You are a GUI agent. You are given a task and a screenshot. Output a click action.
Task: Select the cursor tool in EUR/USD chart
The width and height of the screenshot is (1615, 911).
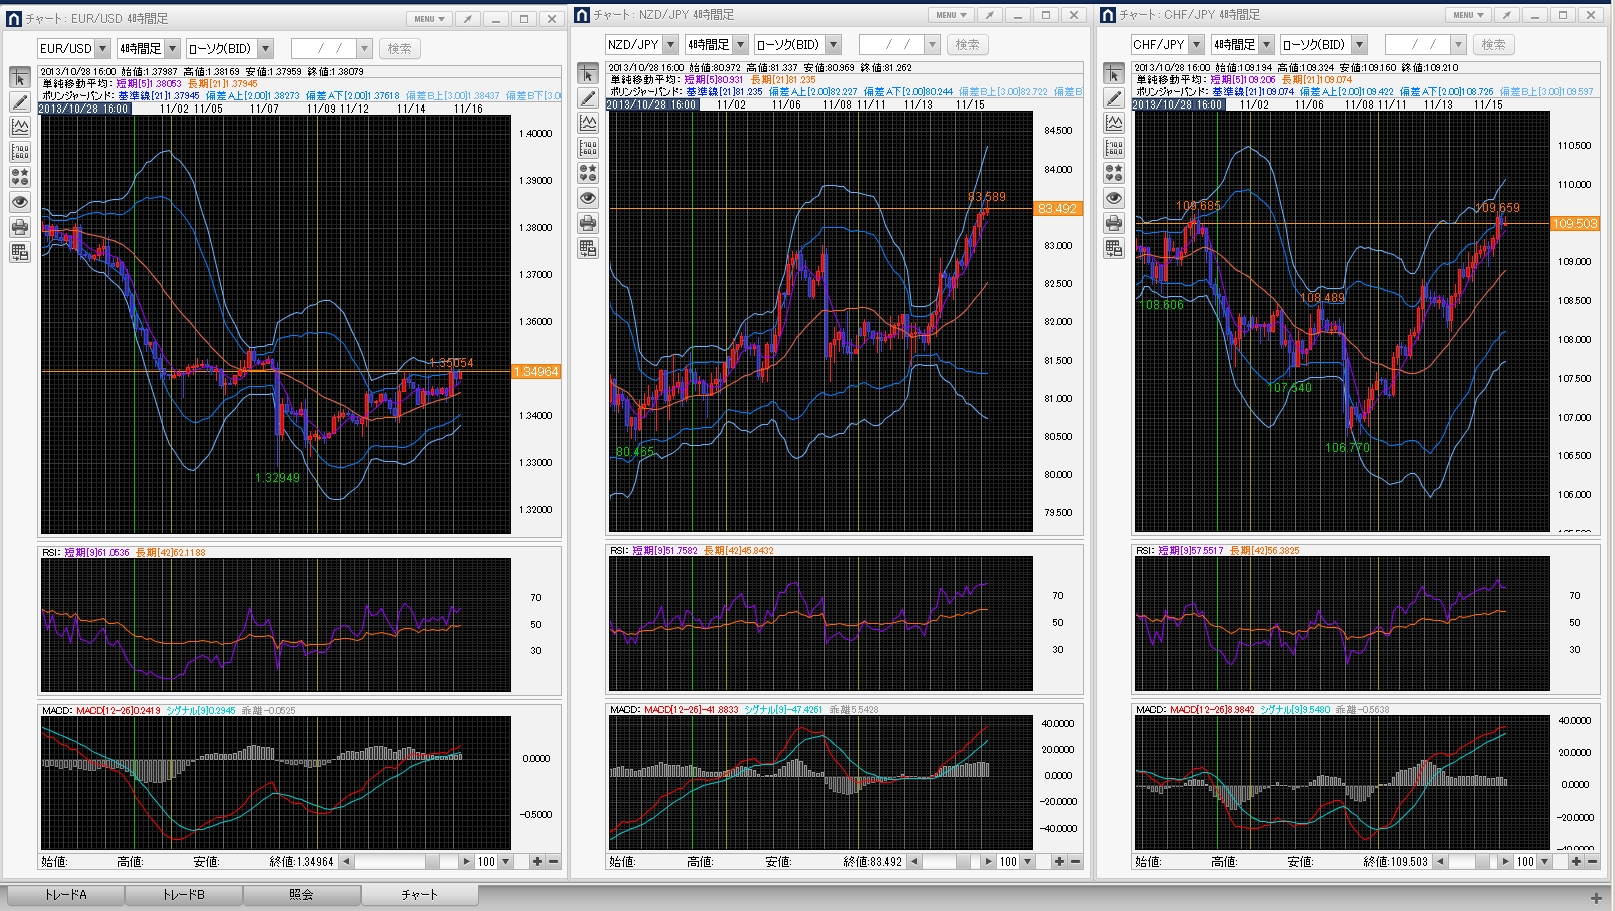tap(20, 78)
